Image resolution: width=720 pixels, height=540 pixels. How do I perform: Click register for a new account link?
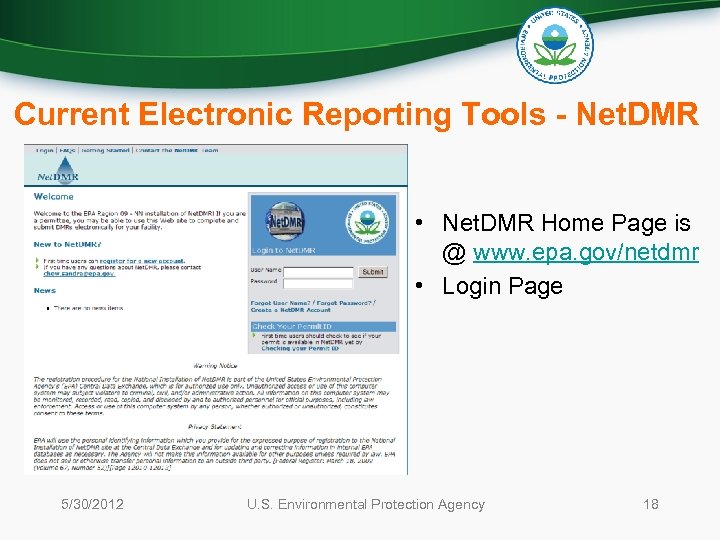tap(142, 261)
